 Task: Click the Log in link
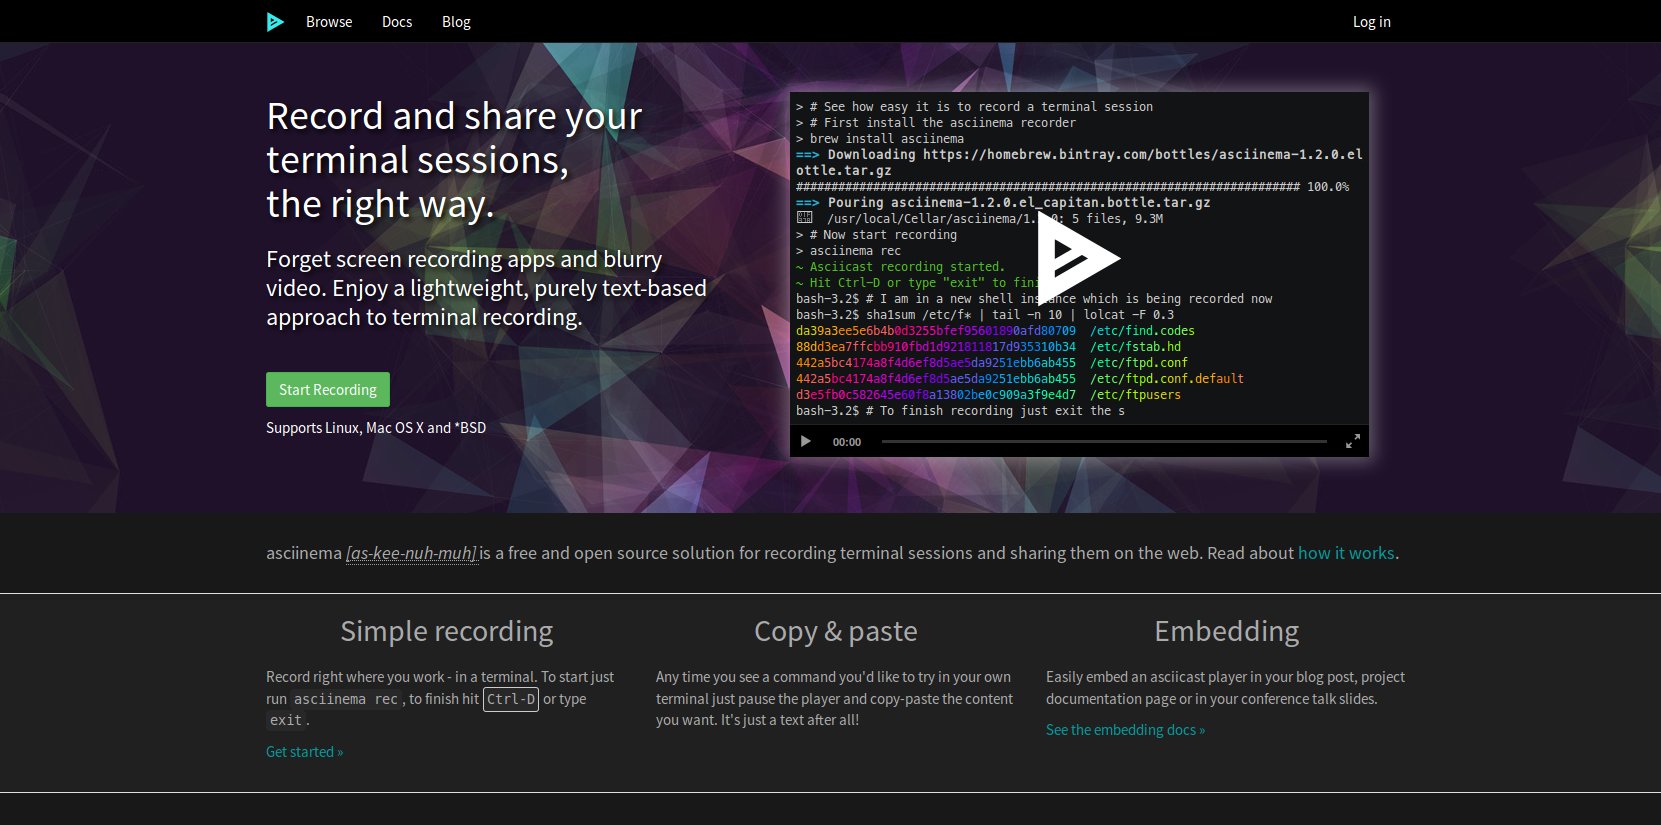[x=1372, y=21]
